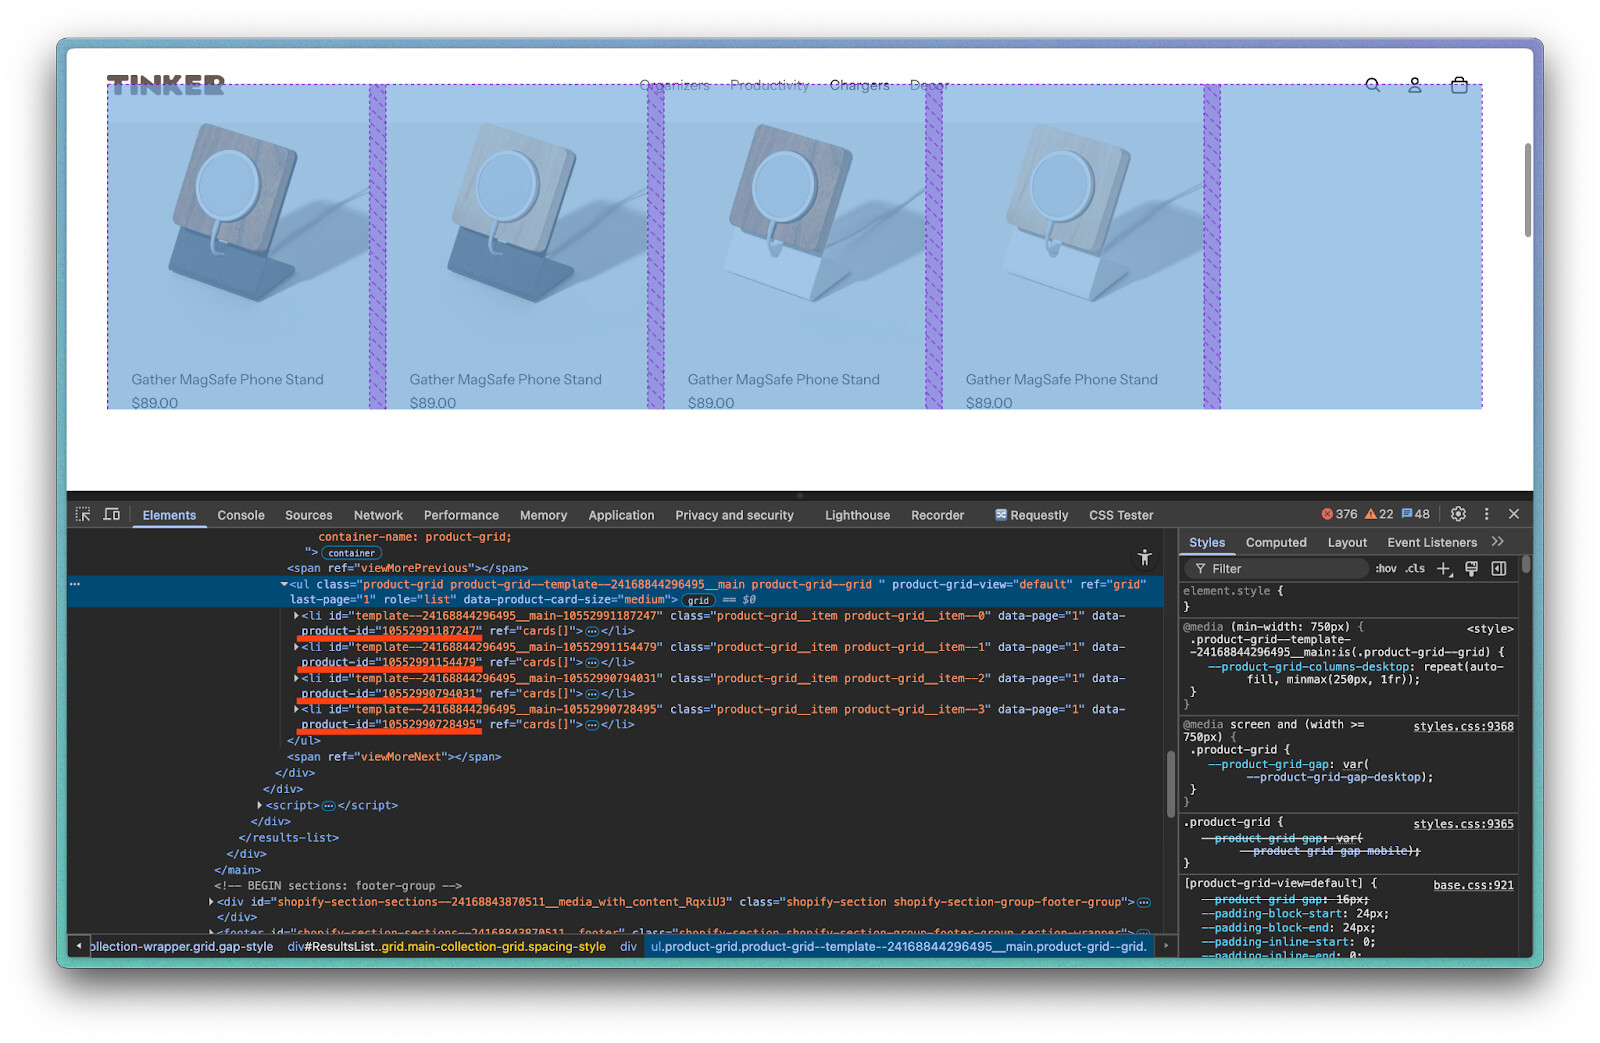Switch to the Console tab
The width and height of the screenshot is (1600, 1043).
tap(241, 515)
